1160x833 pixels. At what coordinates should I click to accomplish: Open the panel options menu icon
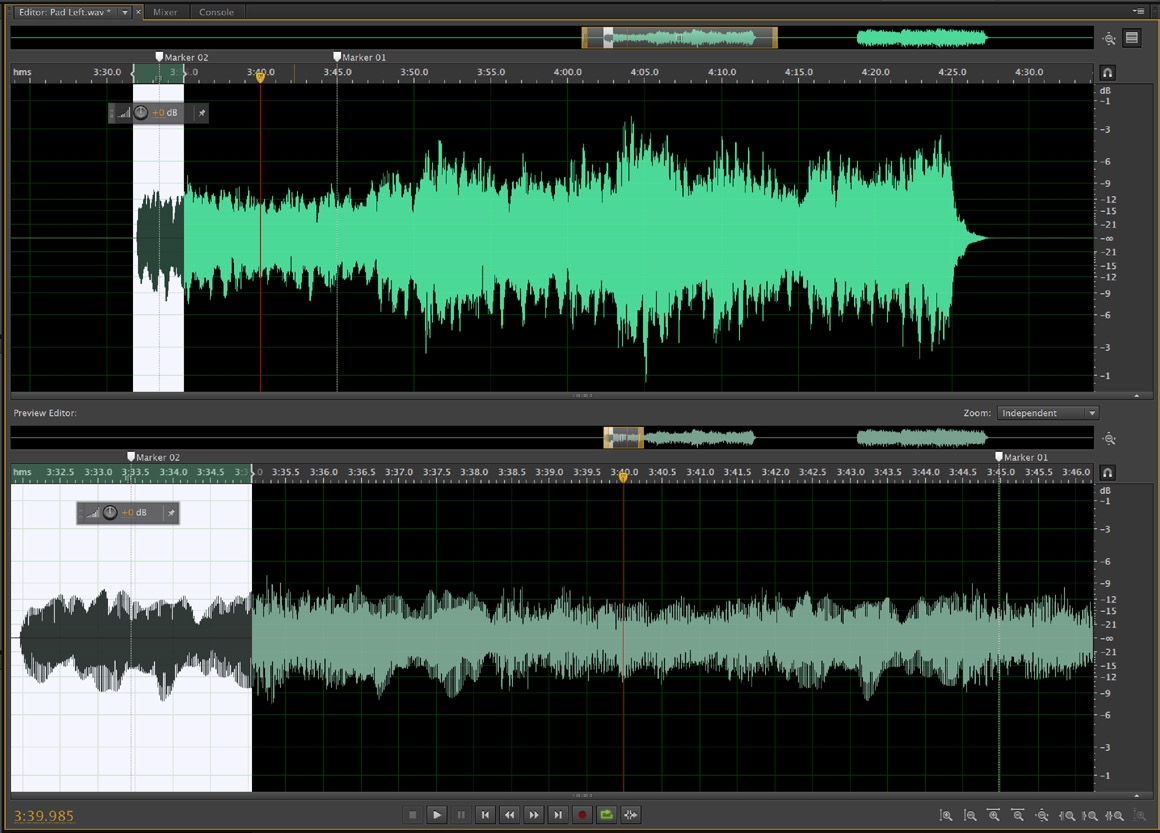[x=1138, y=11]
